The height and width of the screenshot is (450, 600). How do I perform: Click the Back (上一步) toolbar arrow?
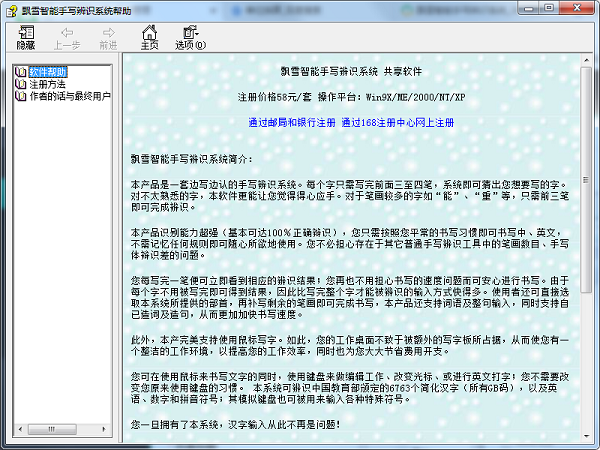pos(67,38)
